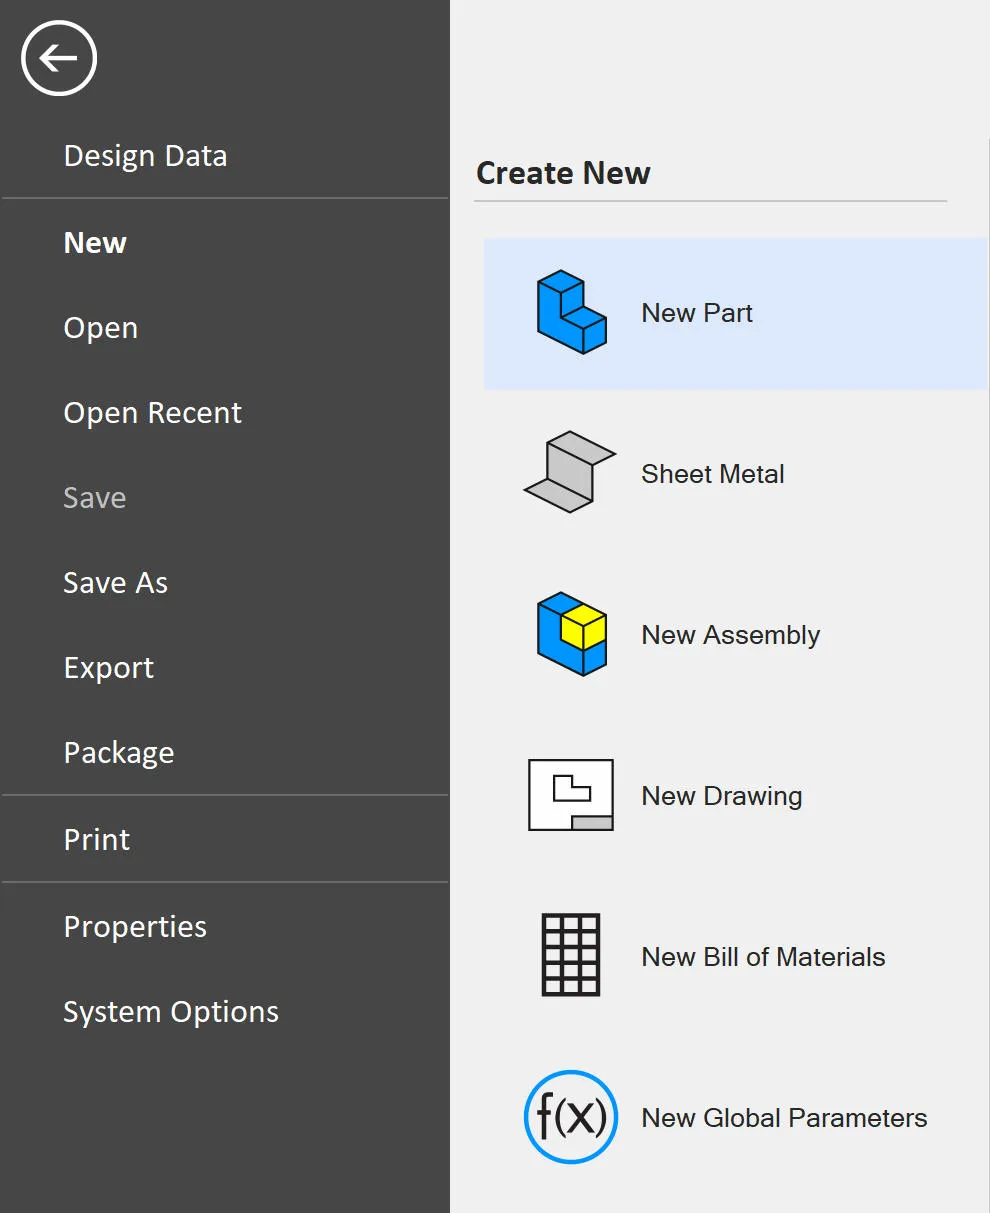Select New in the file menu

pos(95,243)
